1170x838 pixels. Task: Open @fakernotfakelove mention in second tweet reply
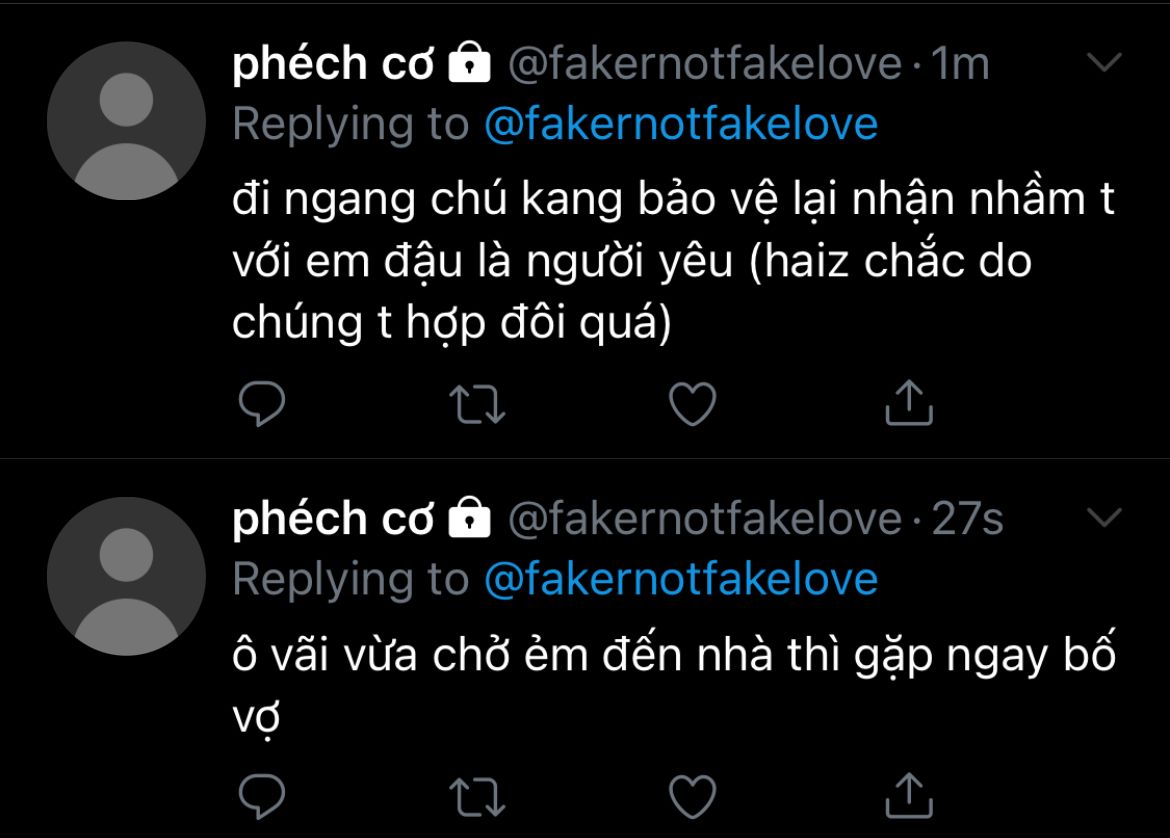tap(681, 579)
